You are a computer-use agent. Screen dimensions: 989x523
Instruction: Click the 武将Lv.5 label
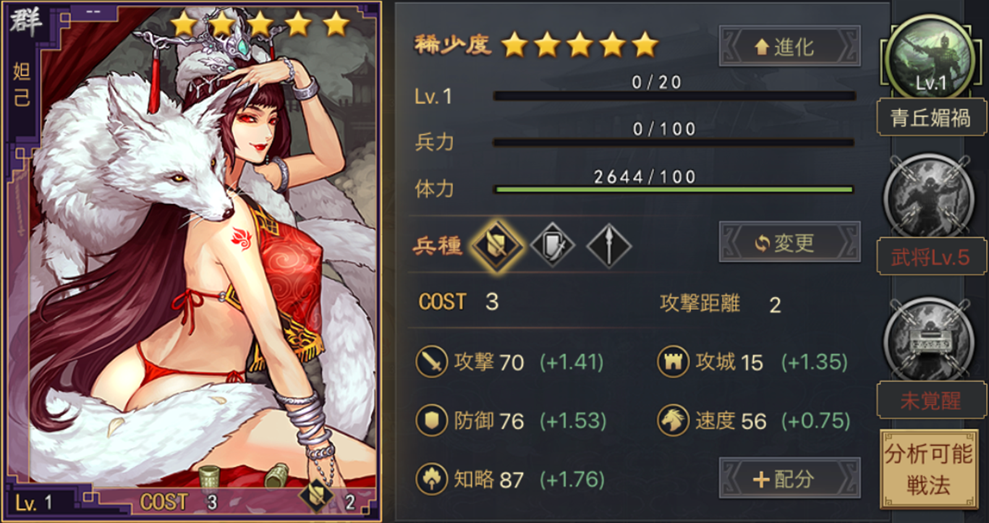931,257
